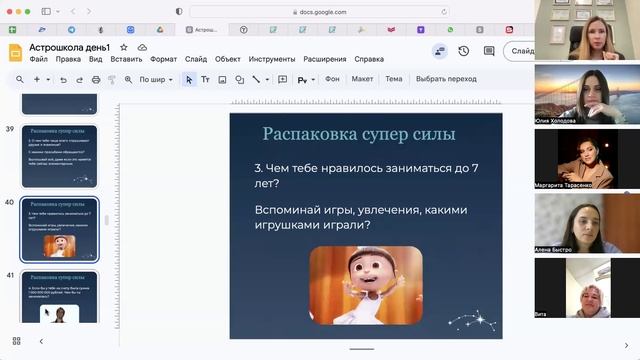Check cloud save status icon
Screen dimensions: 640x360
point(142,48)
